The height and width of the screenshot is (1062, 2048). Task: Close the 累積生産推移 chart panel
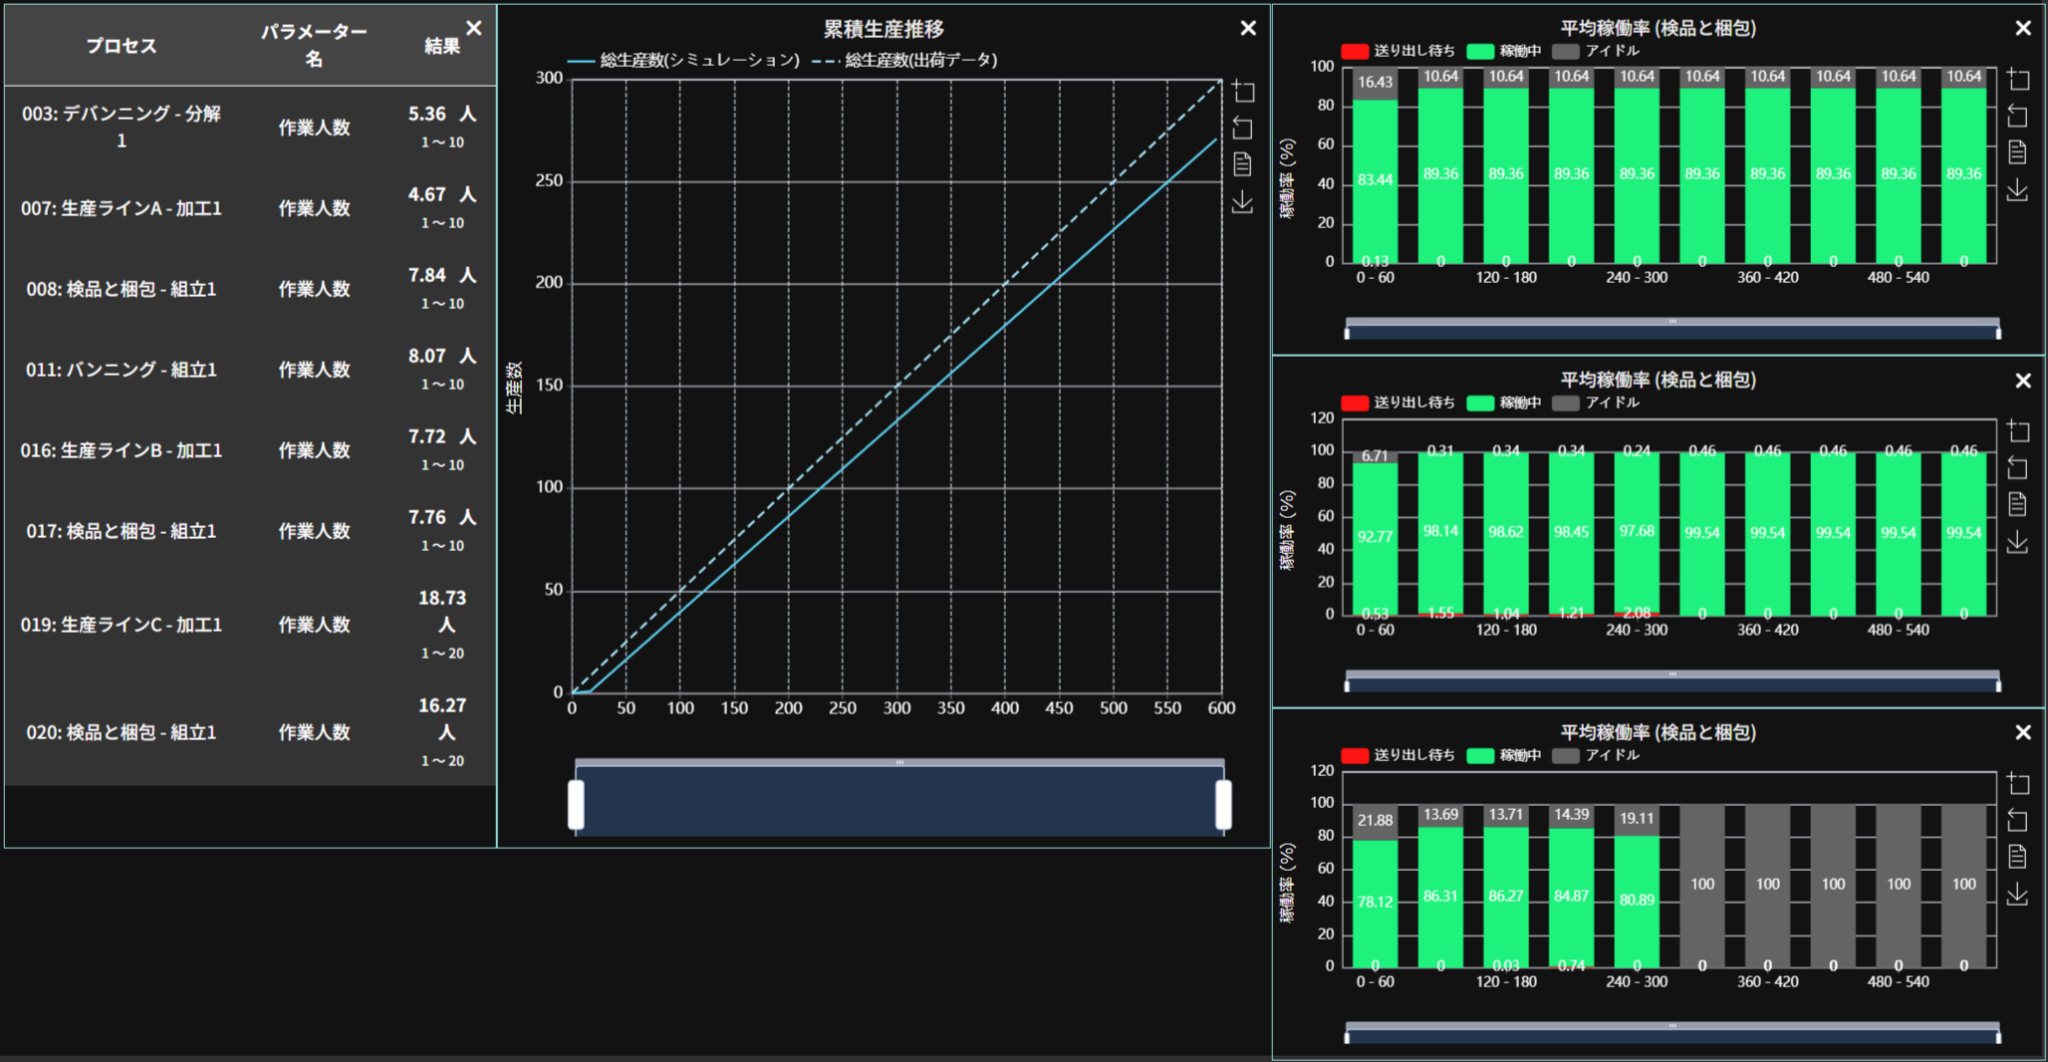tap(1248, 29)
